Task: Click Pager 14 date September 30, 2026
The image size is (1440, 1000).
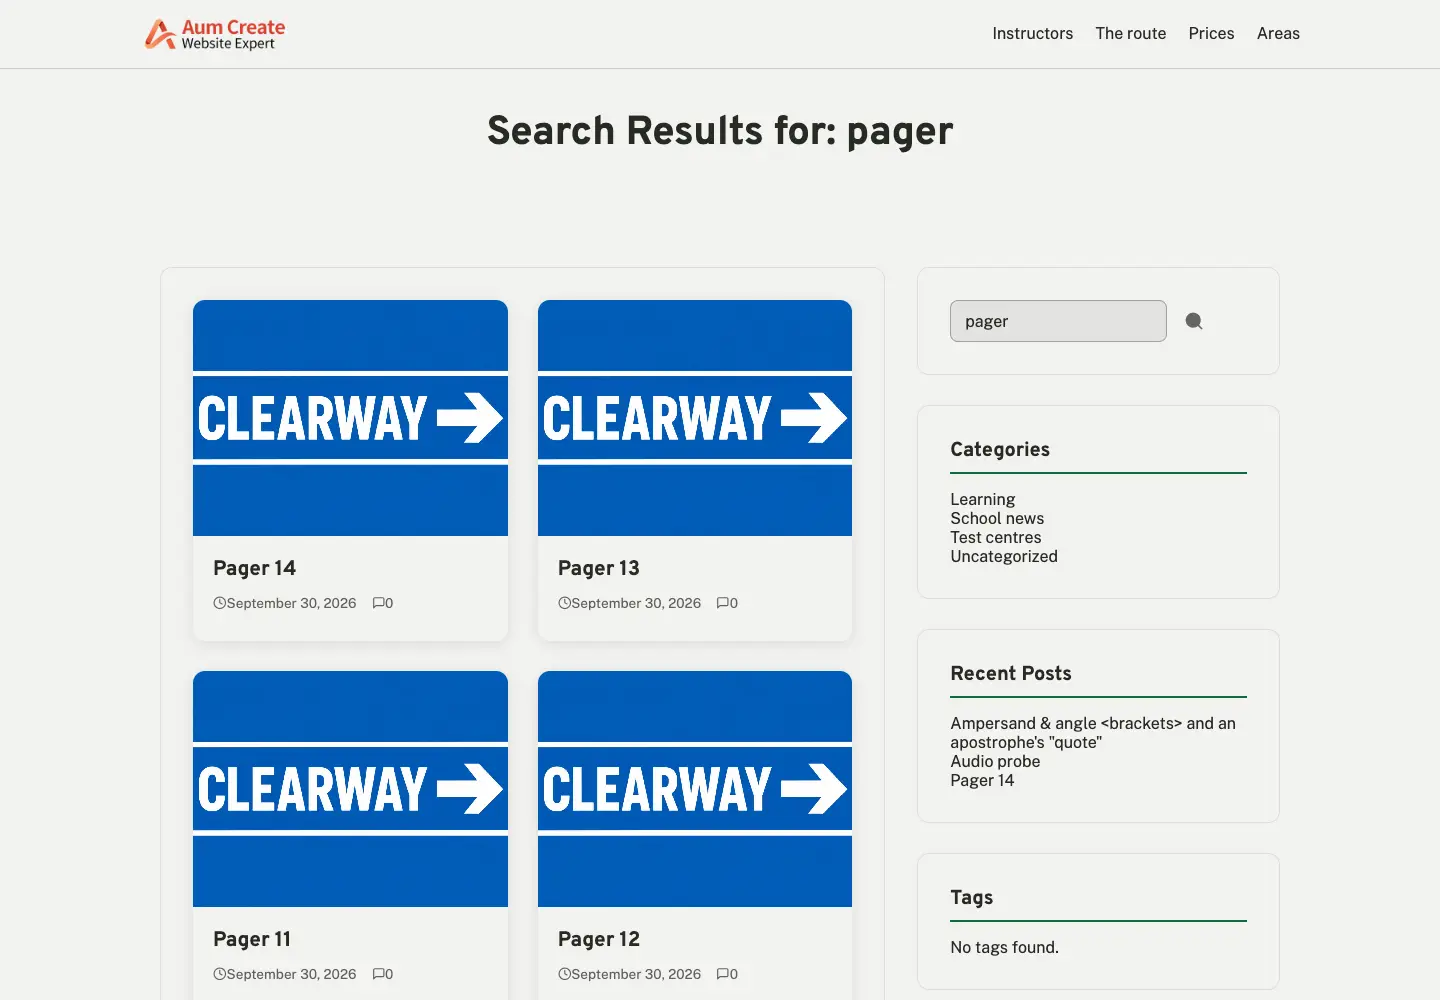Action: [291, 603]
